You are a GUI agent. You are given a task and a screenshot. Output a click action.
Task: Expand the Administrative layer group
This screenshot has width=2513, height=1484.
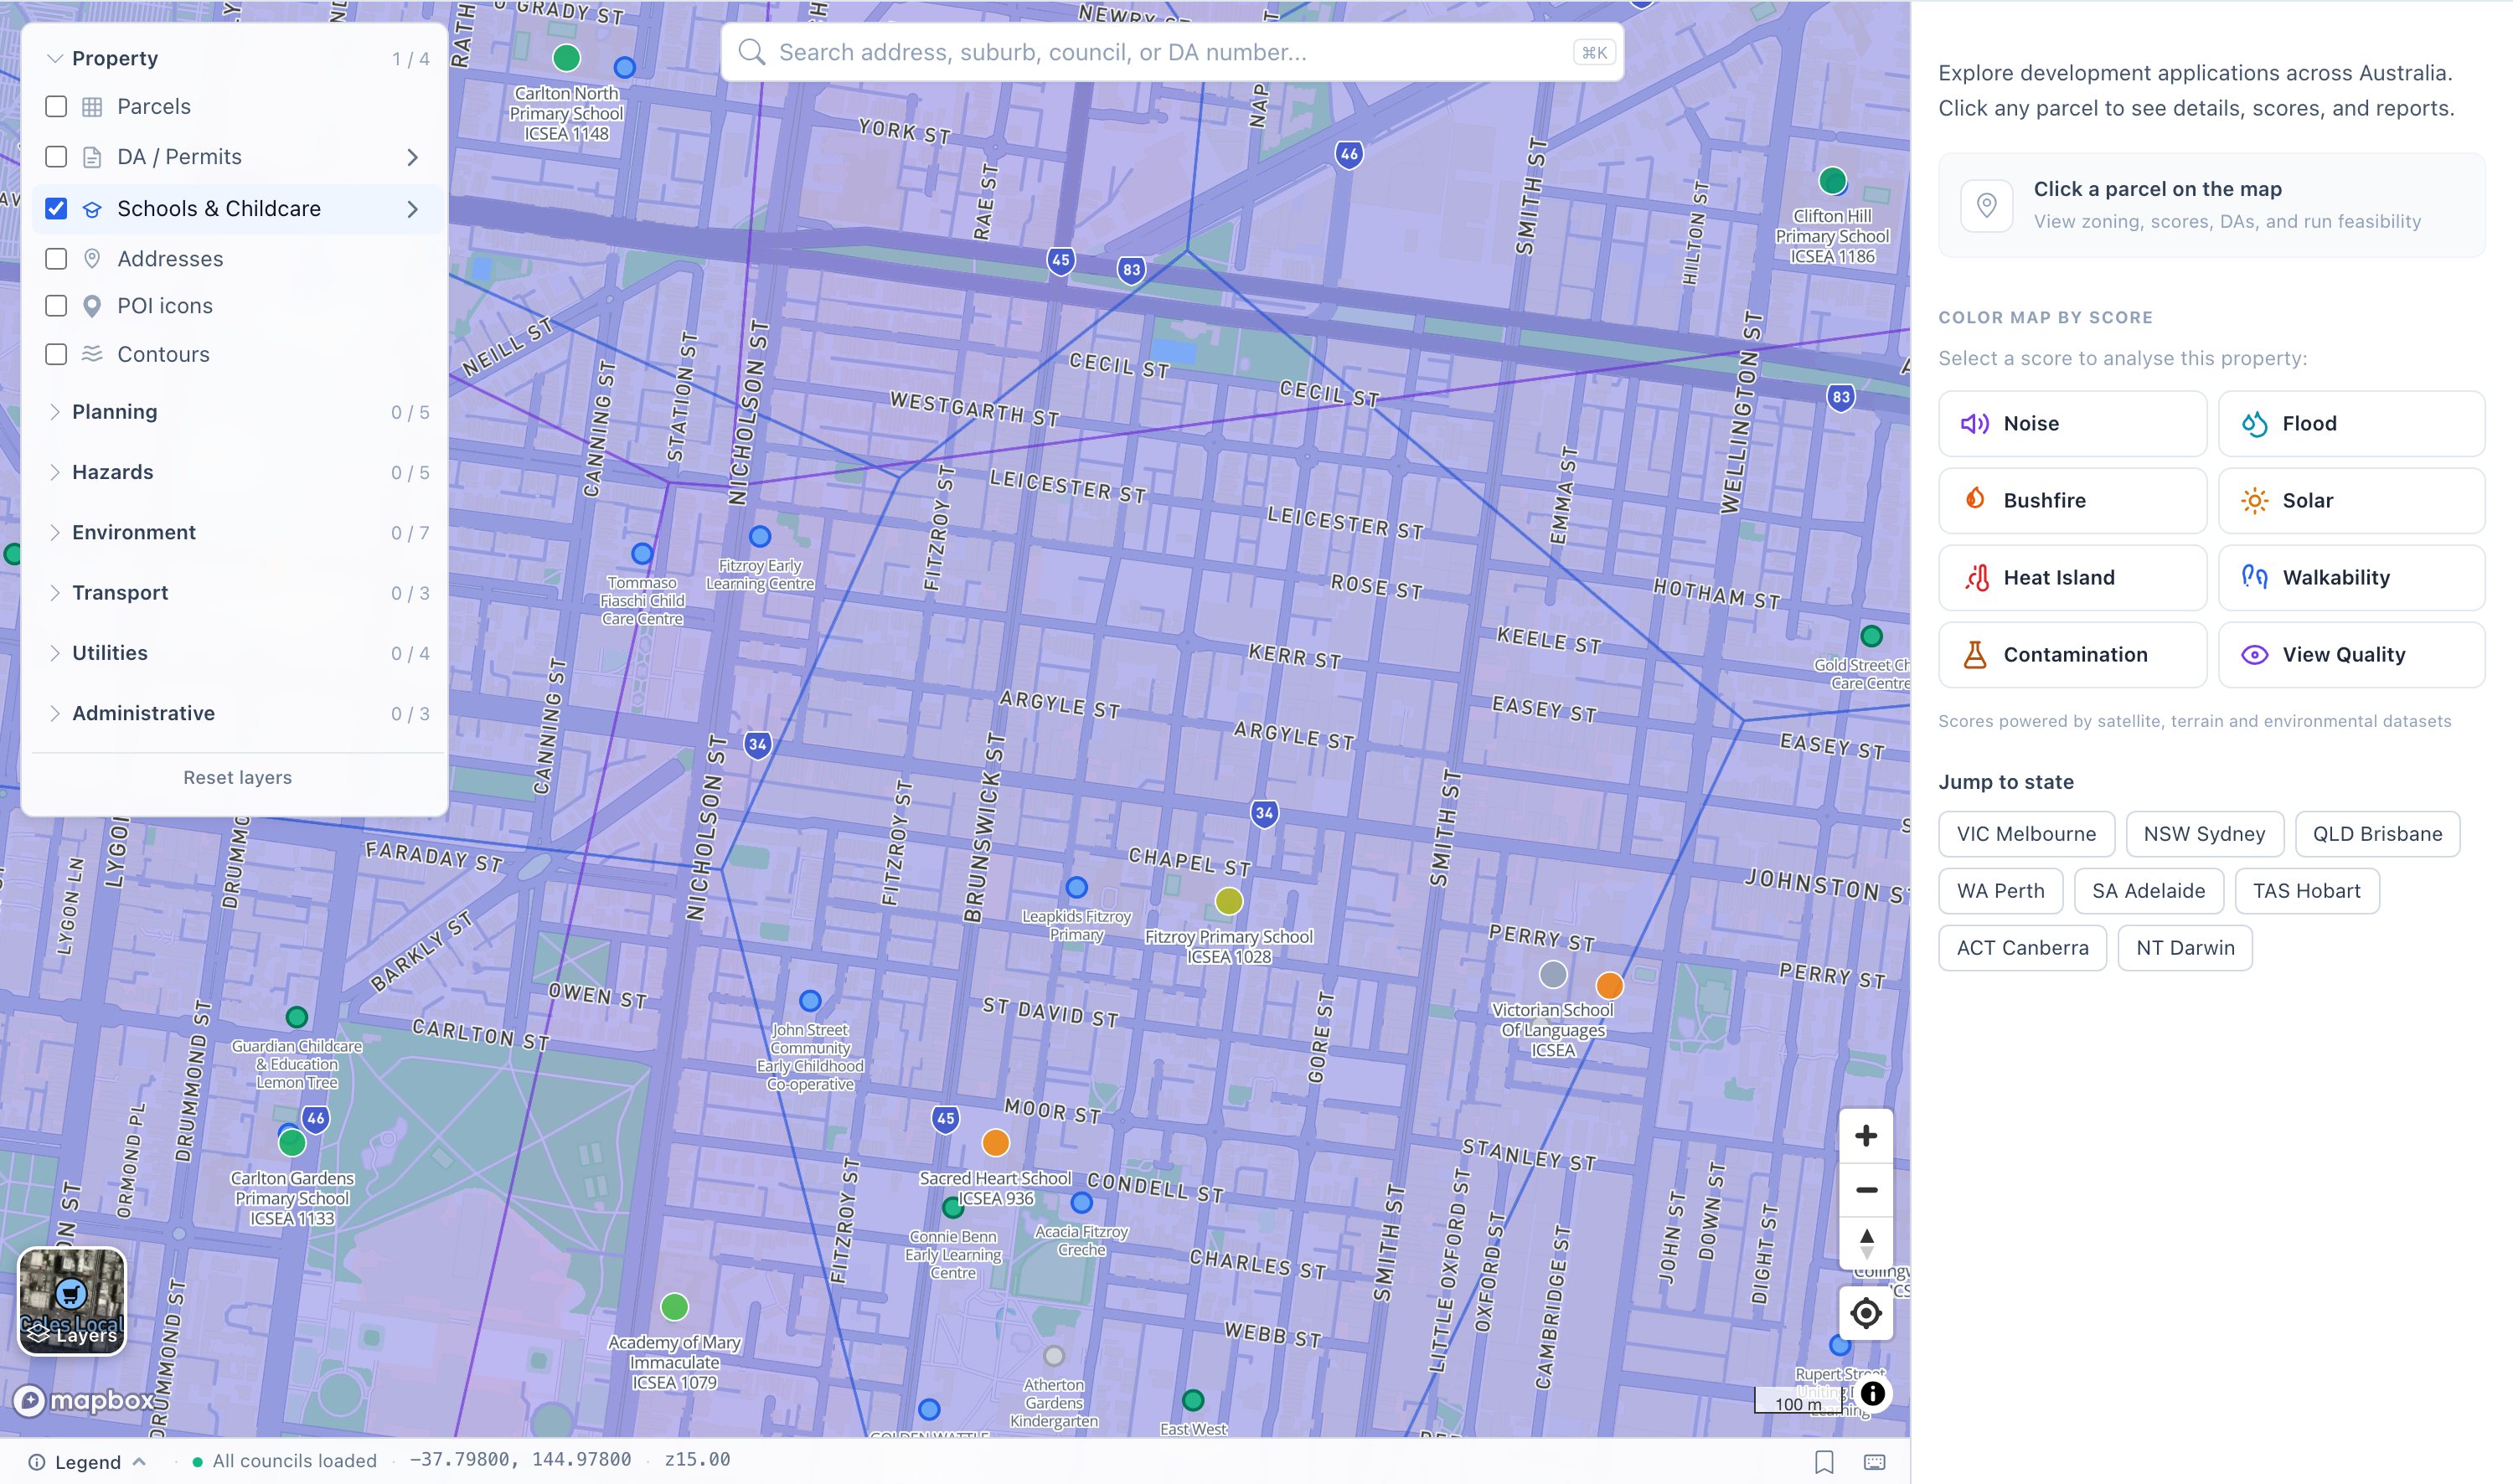[237, 713]
